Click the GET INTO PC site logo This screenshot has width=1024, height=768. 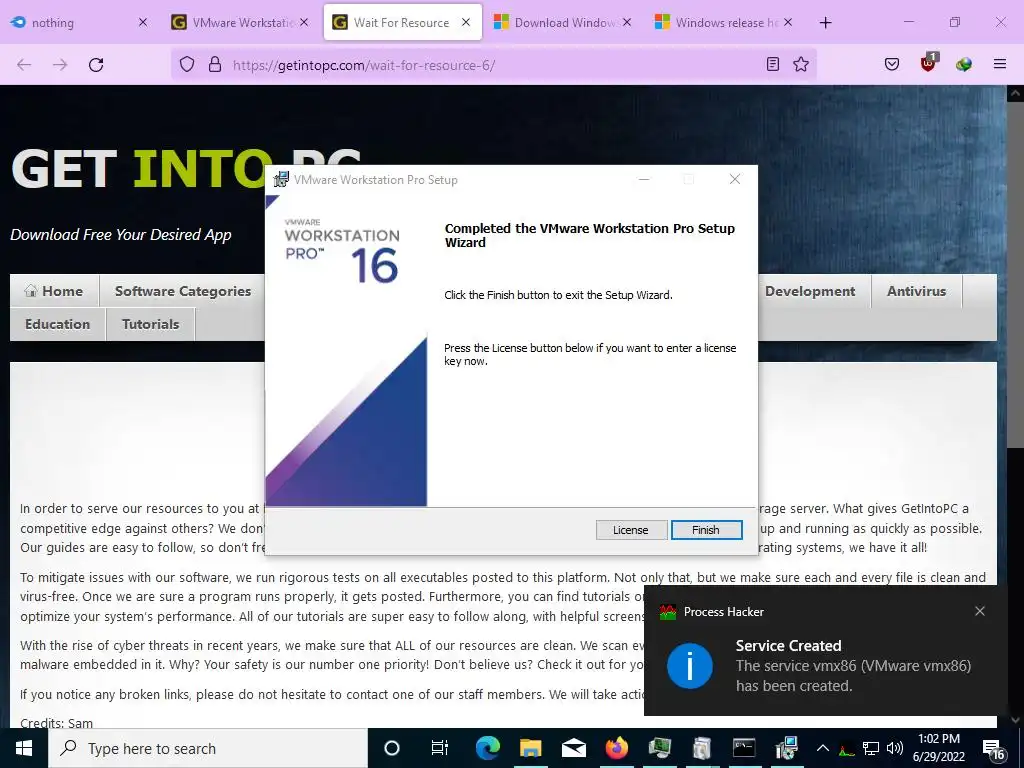click(x=187, y=168)
